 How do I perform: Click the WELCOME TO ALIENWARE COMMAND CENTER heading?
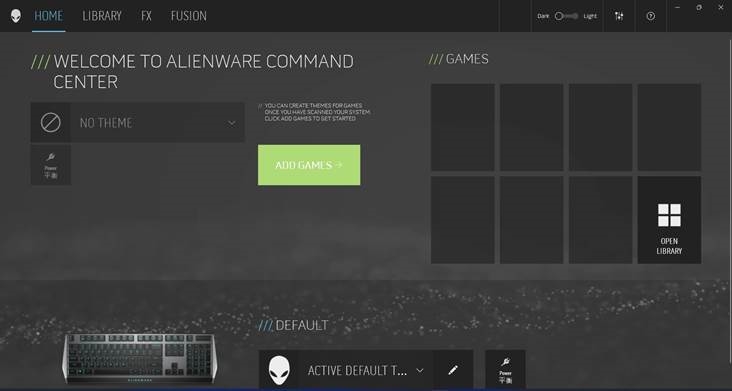click(204, 71)
